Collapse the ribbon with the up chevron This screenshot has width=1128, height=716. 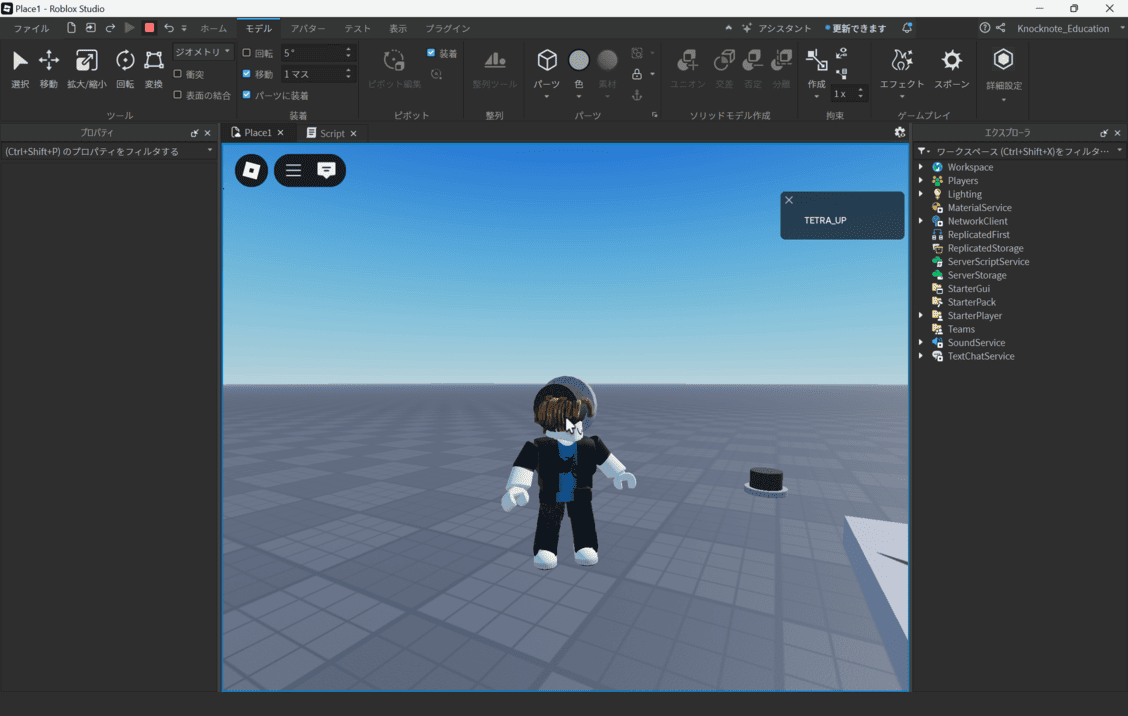point(728,28)
